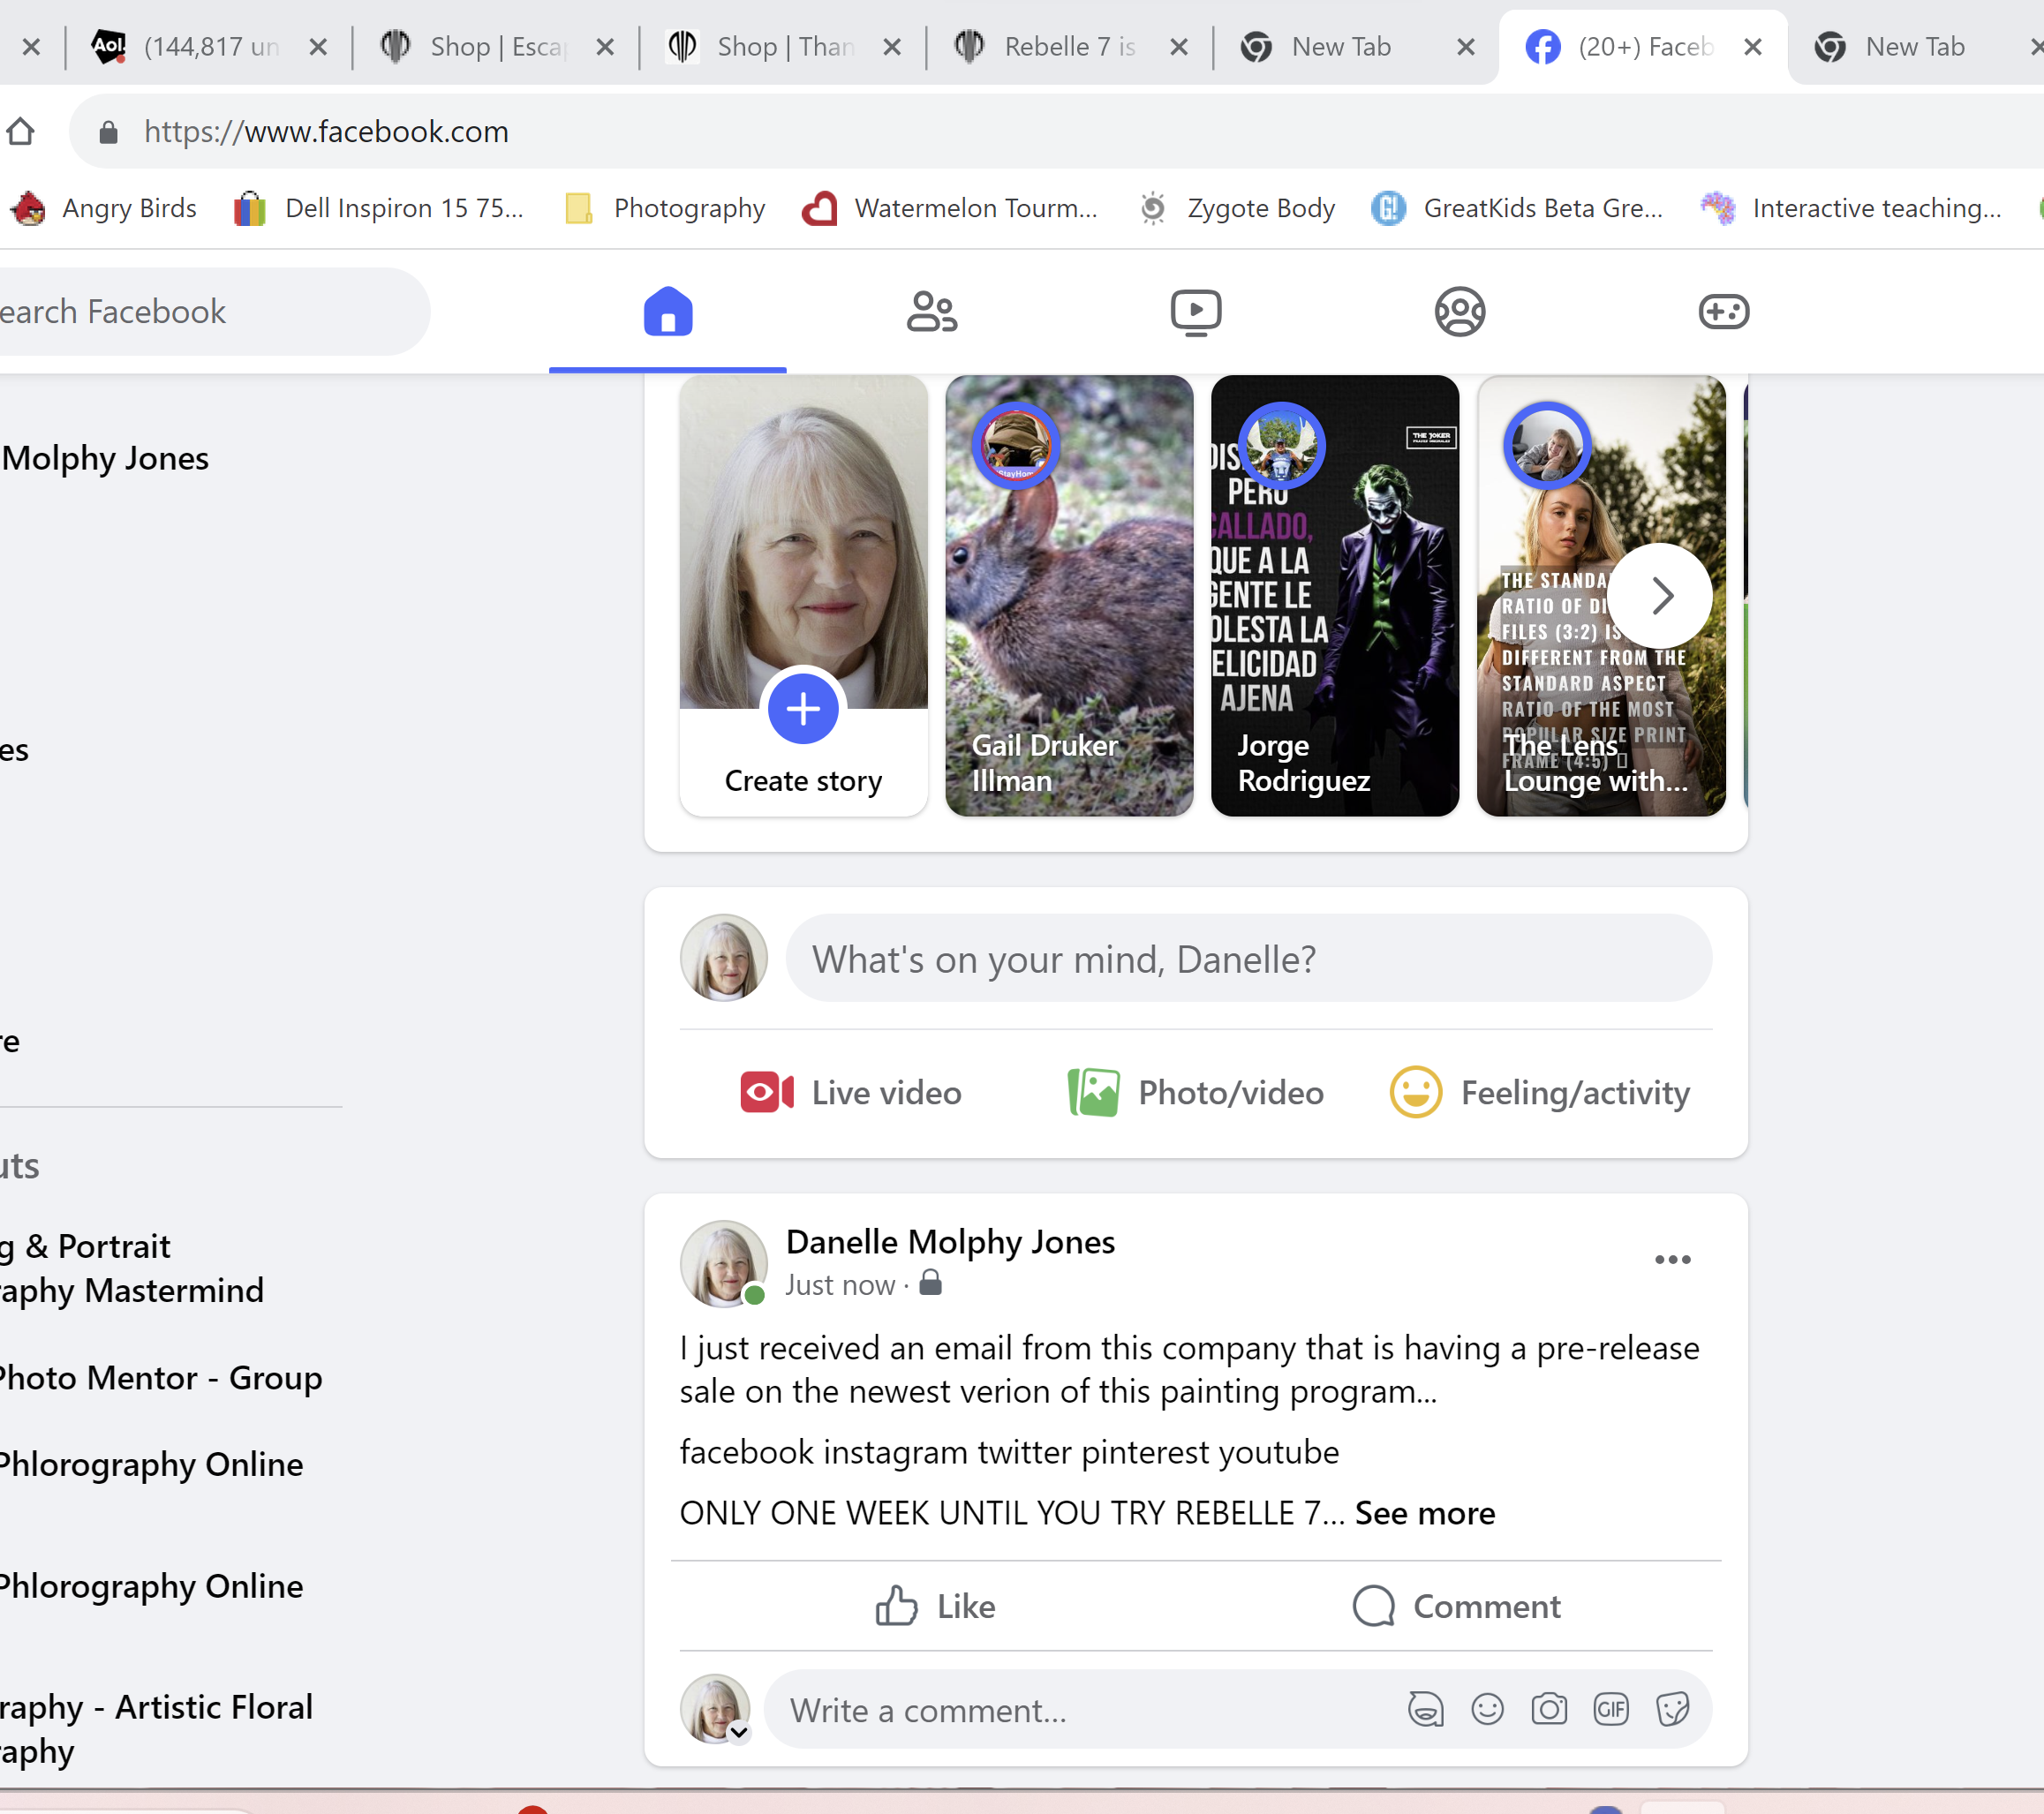Click the GIF icon in comment box
This screenshot has height=1814, width=2044.
[x=1610, y=1709]
